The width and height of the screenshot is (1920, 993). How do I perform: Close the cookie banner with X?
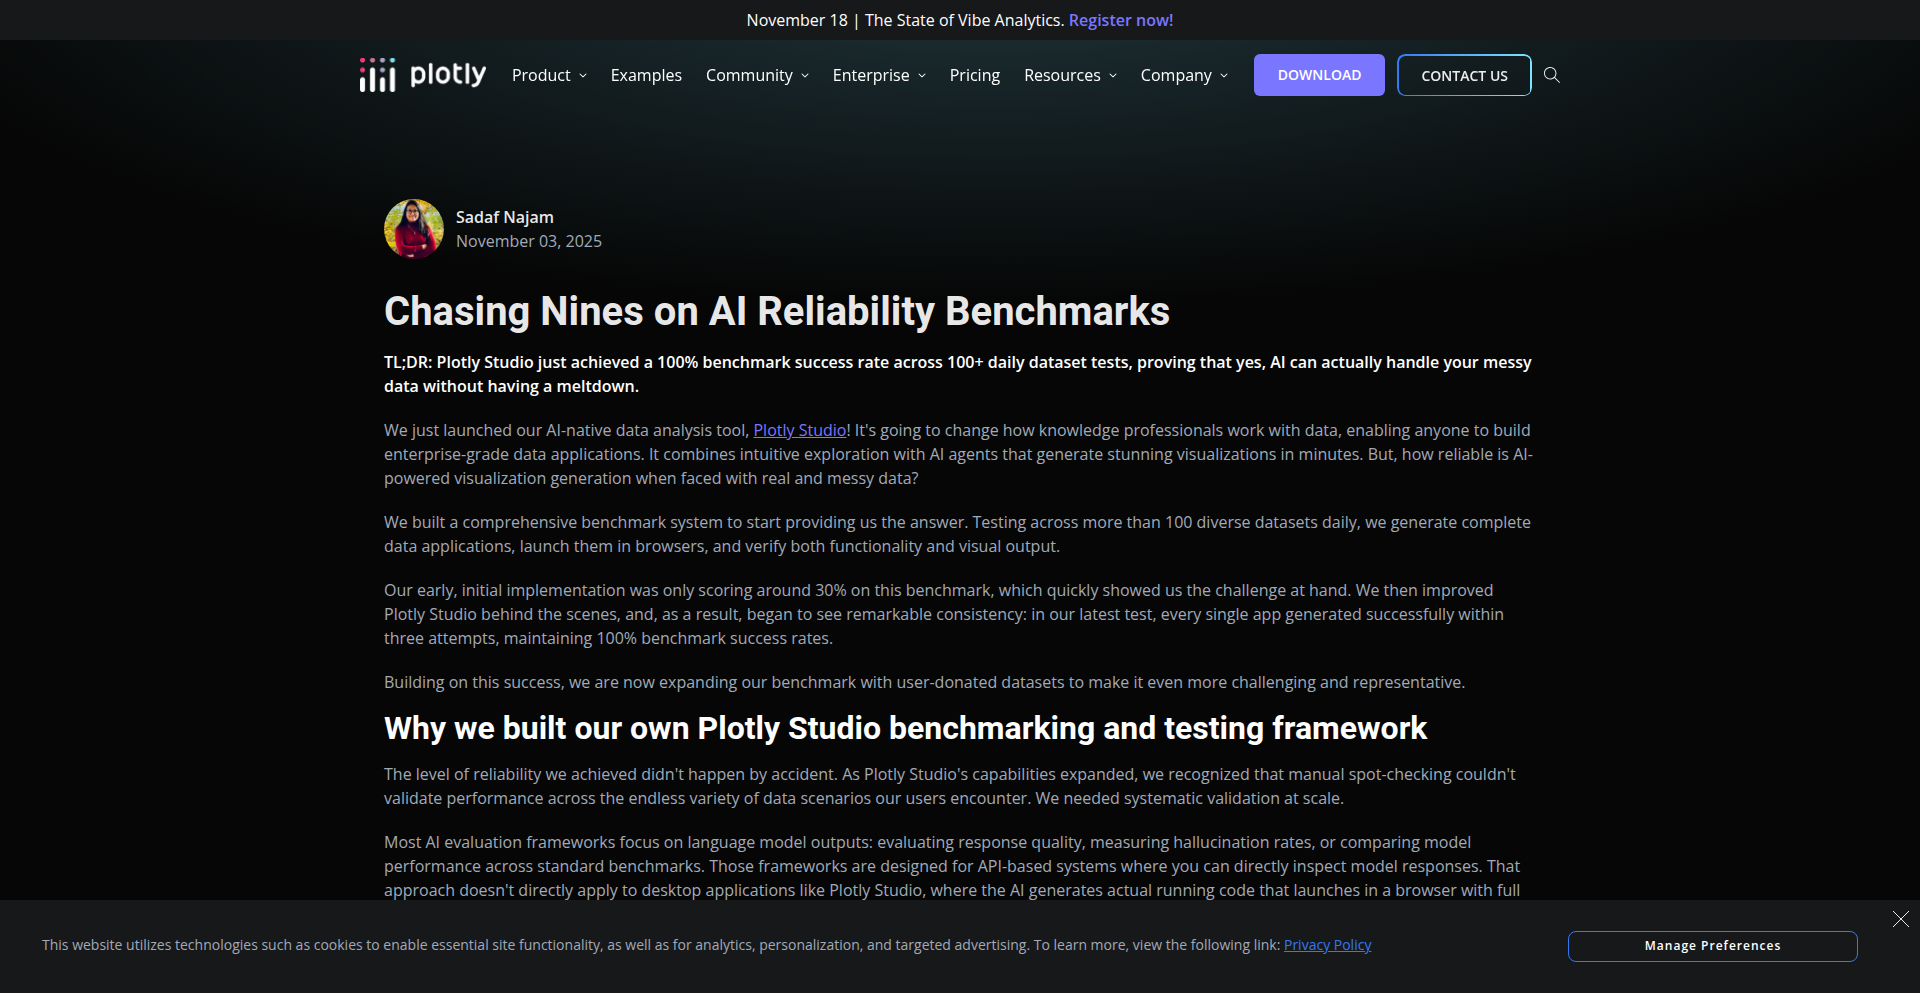click(x=1900, y=919)
